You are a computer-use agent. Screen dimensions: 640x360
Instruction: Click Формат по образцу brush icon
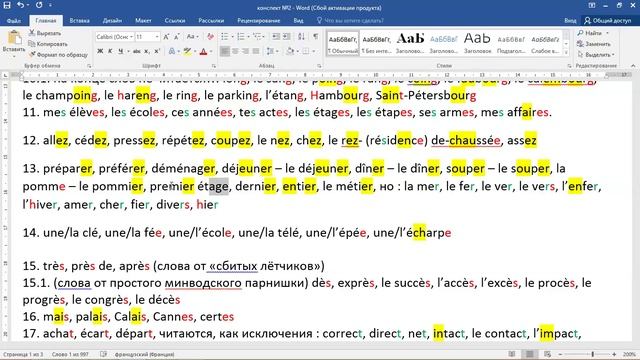click(32, 54)
